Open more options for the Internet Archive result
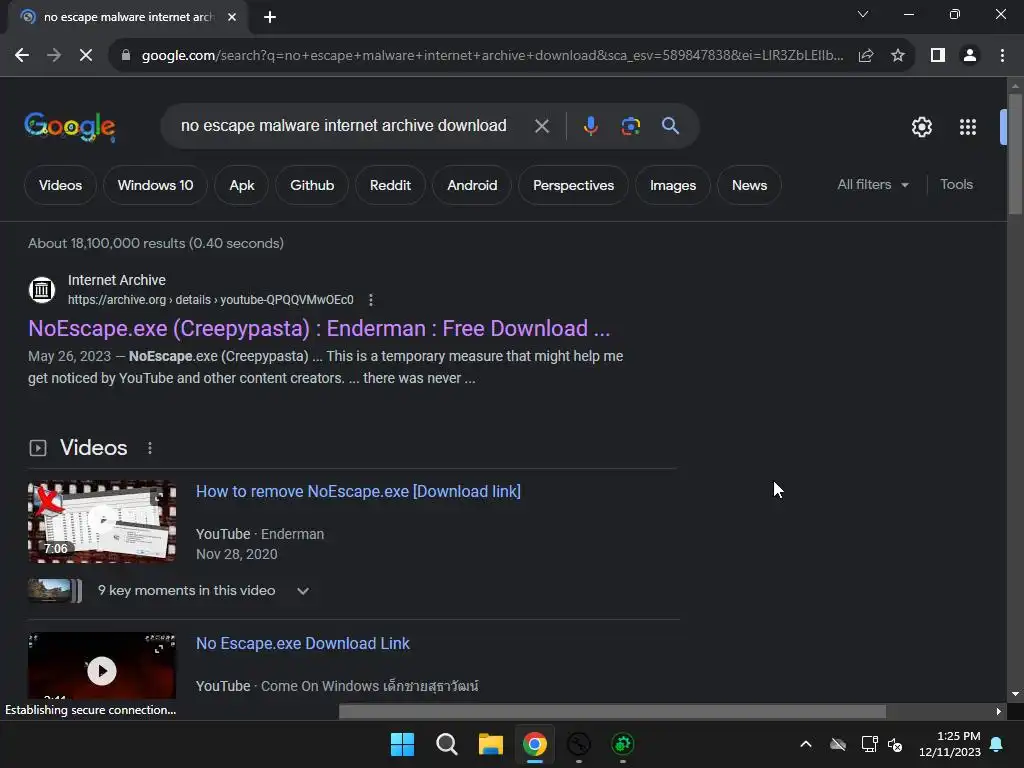The image size is (1024, 768). click(371, 300)
